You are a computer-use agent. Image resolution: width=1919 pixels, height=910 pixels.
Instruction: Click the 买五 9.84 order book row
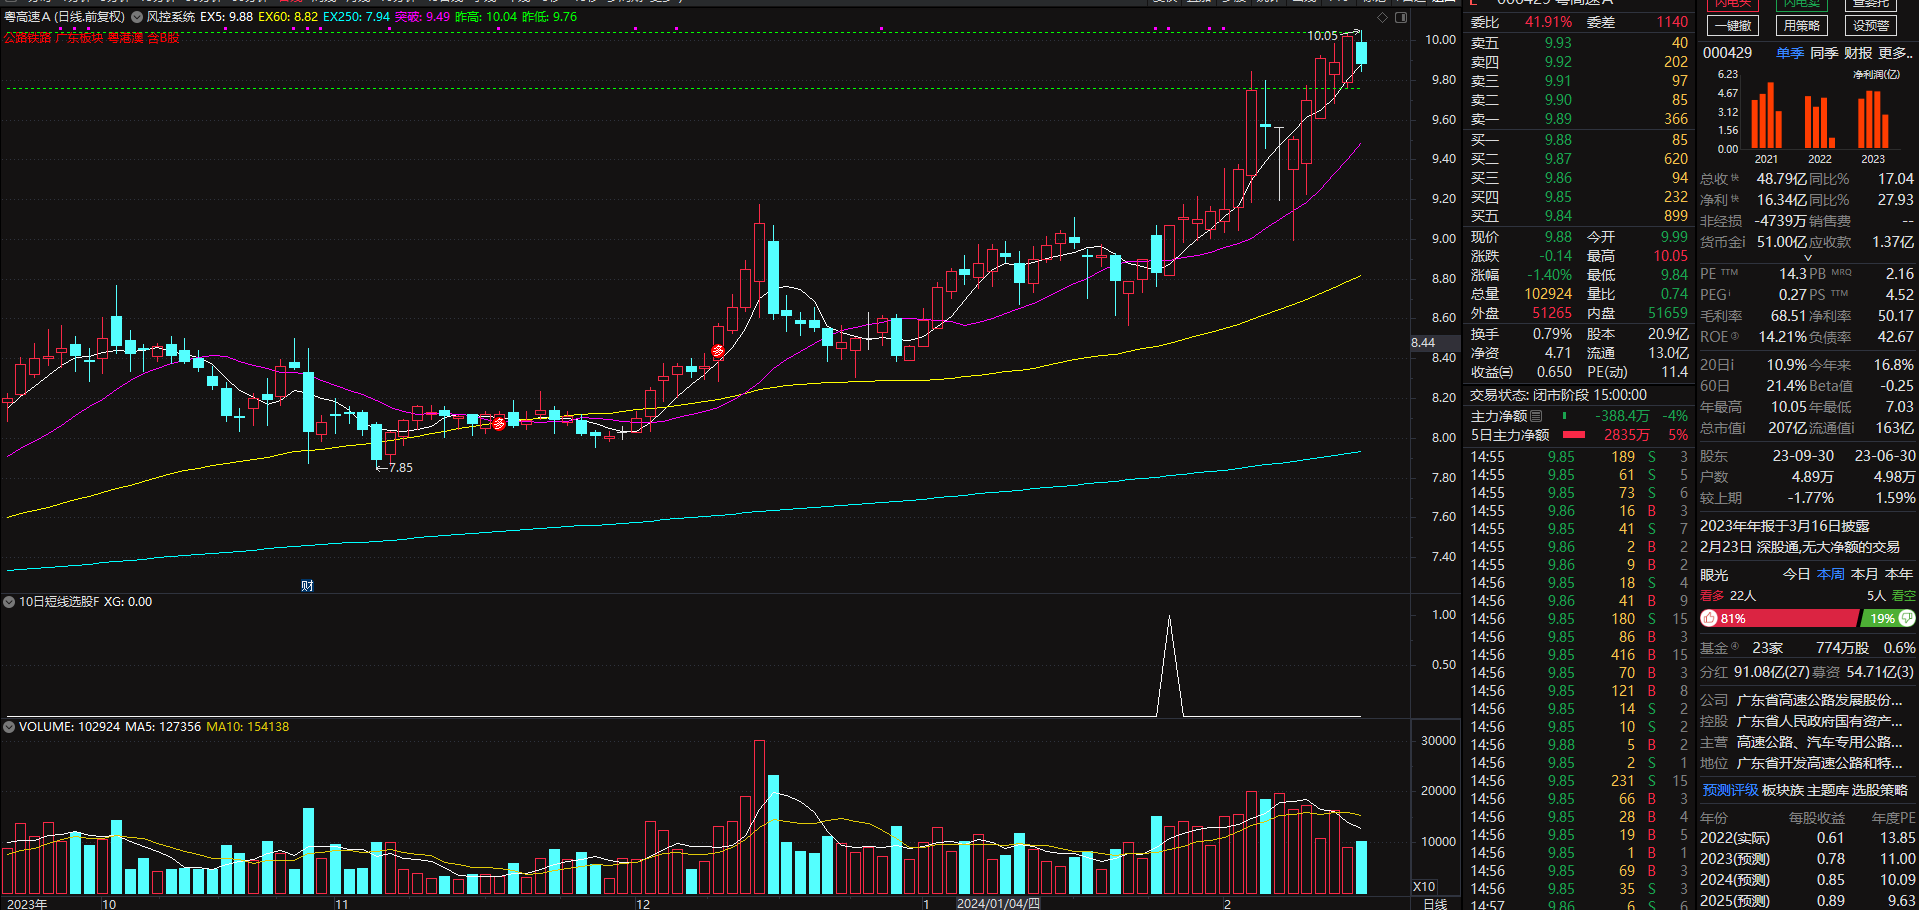(1579, 216)
